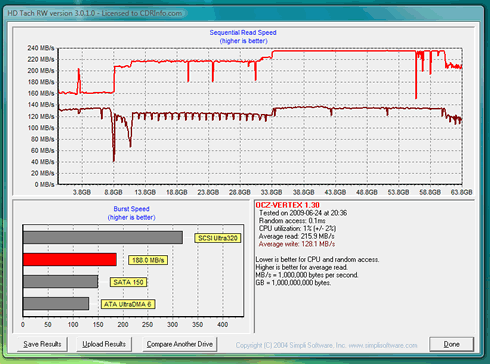Click the gray SATA 150 bar
The image size is (490, 364).
60,282
